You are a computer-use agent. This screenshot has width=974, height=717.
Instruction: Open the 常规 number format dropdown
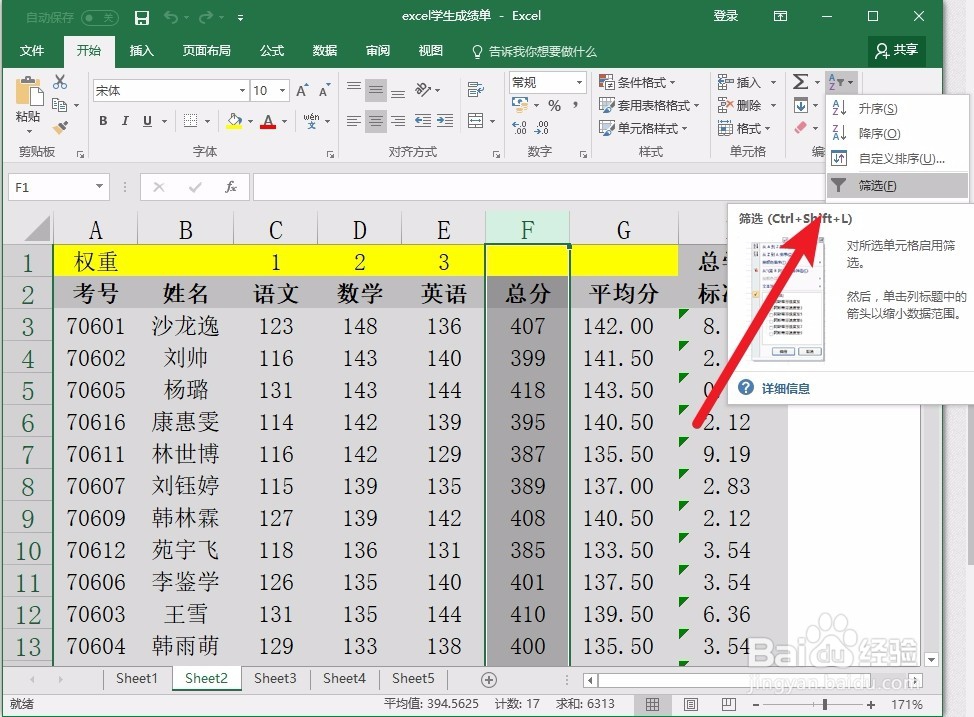click(579, 82)
